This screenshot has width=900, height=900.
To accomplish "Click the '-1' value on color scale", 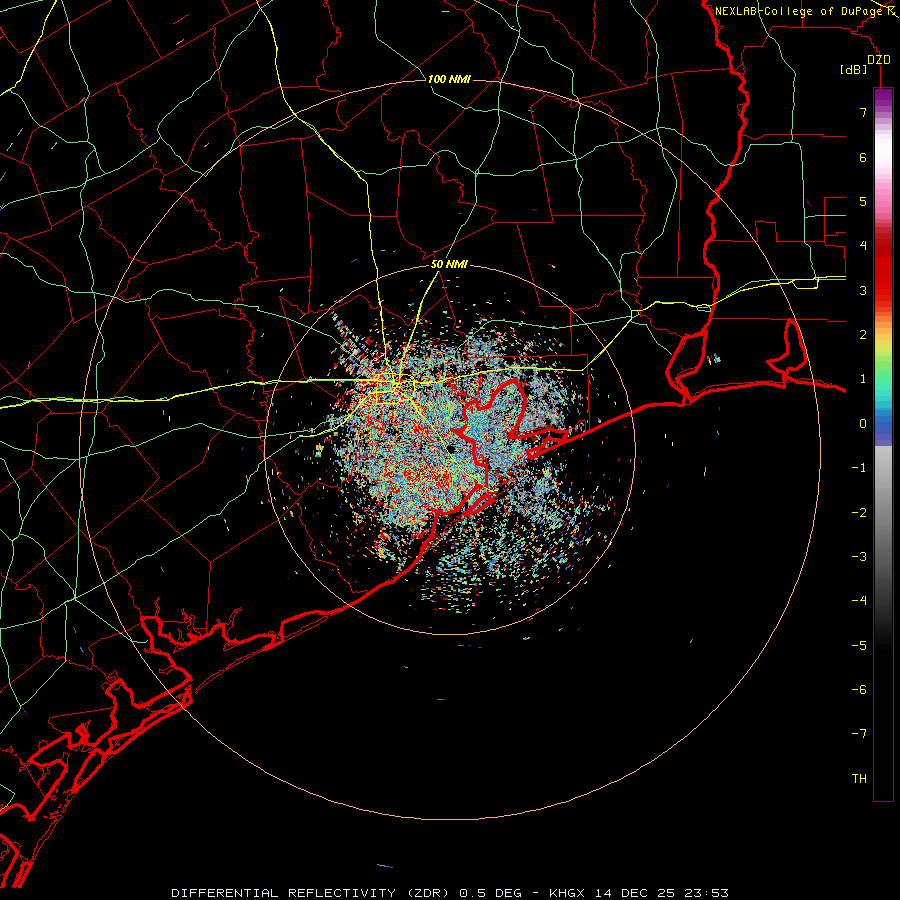I will (x=859, y=468).
